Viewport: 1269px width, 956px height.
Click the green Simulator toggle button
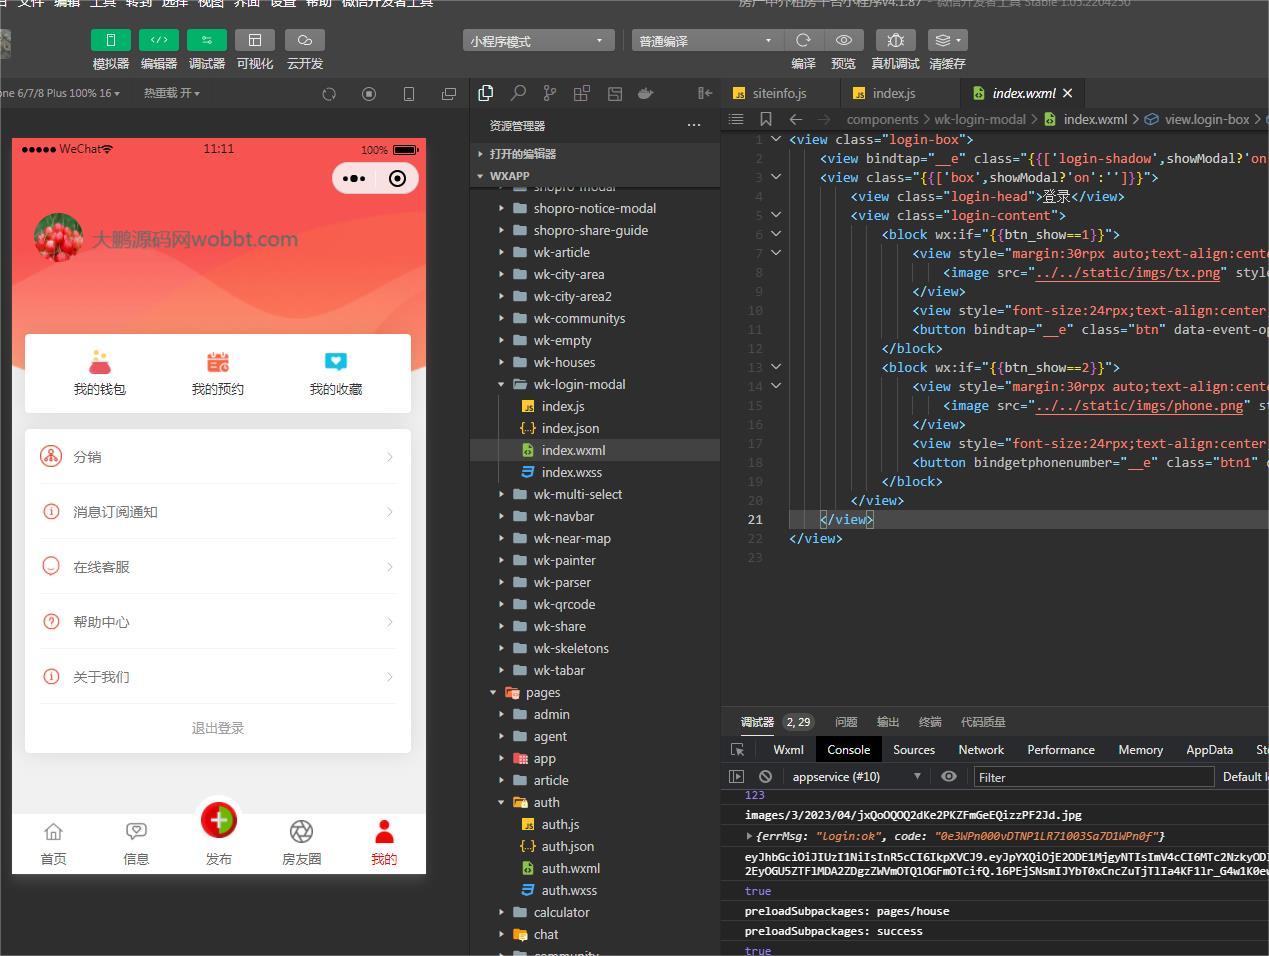[x=110, y=40]
